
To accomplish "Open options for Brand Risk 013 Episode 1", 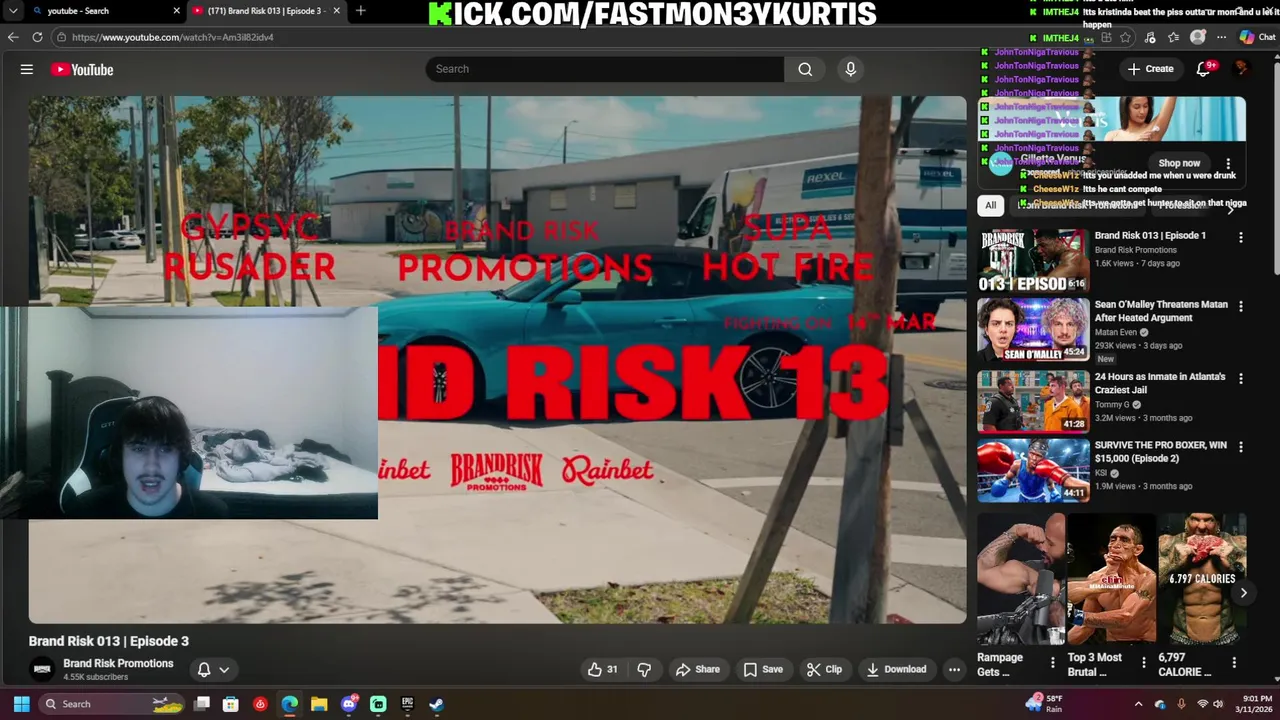I will click(1241, 238).
